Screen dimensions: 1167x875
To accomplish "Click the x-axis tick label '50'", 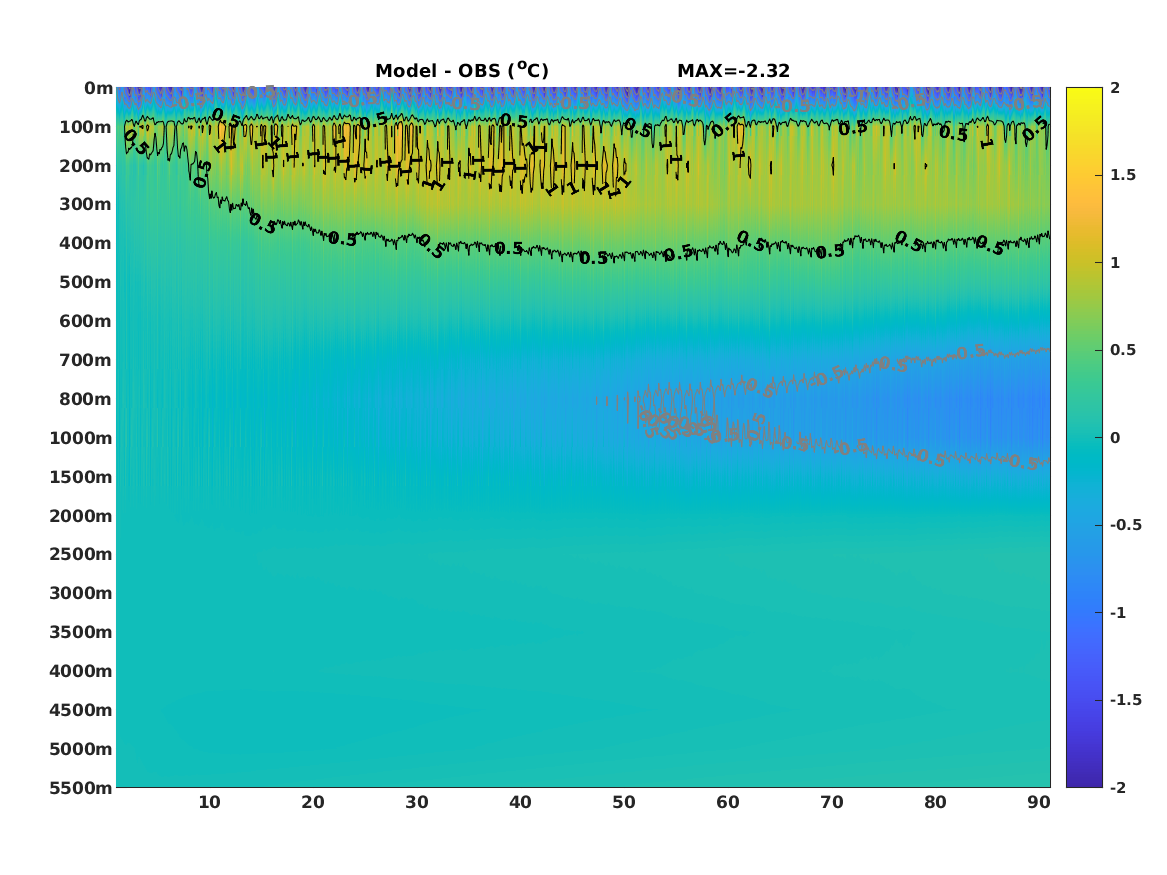I will coord(624,802).
